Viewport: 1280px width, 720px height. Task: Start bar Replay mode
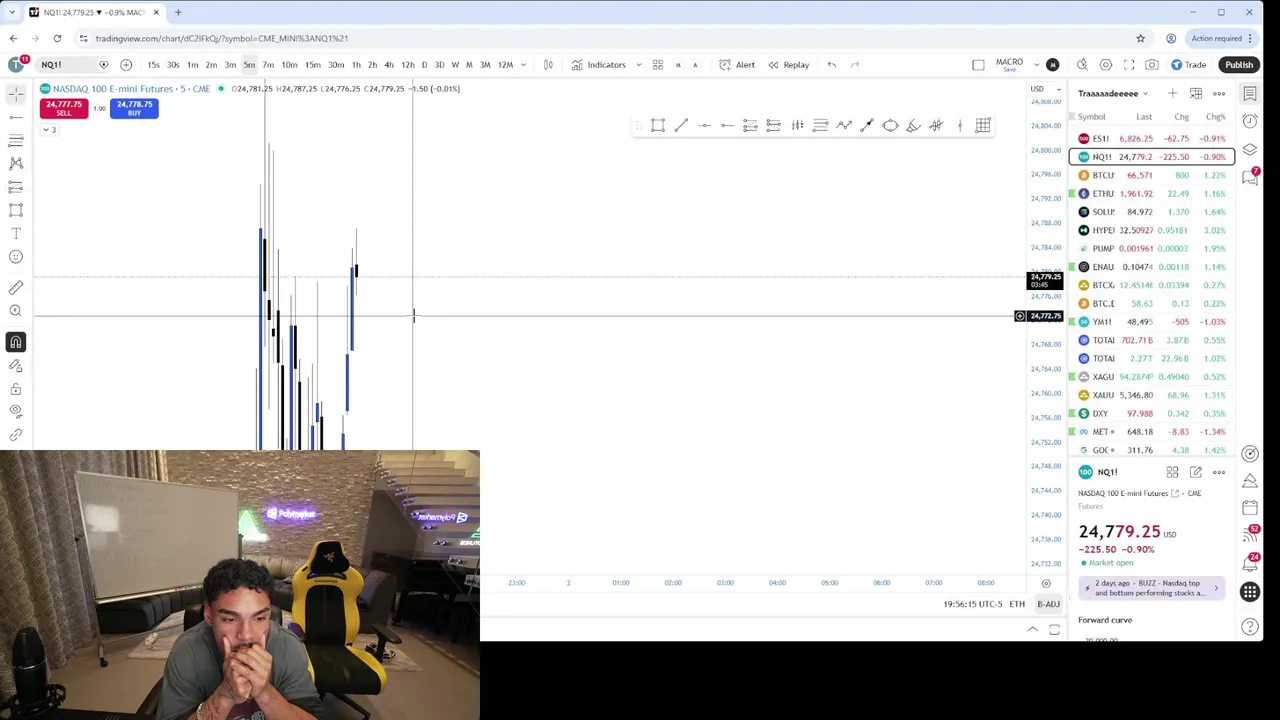788,65
